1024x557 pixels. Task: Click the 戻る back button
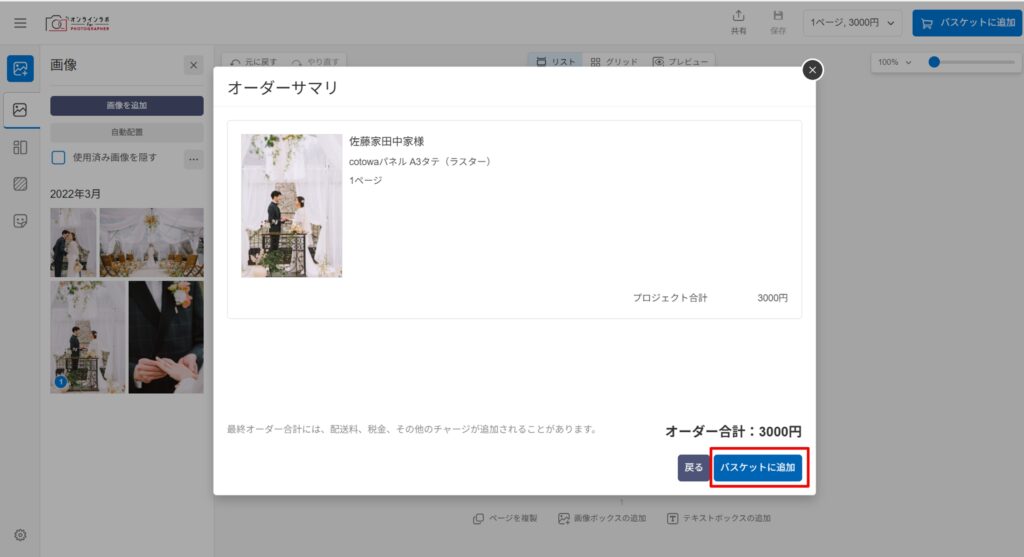(x=693, y=467)
